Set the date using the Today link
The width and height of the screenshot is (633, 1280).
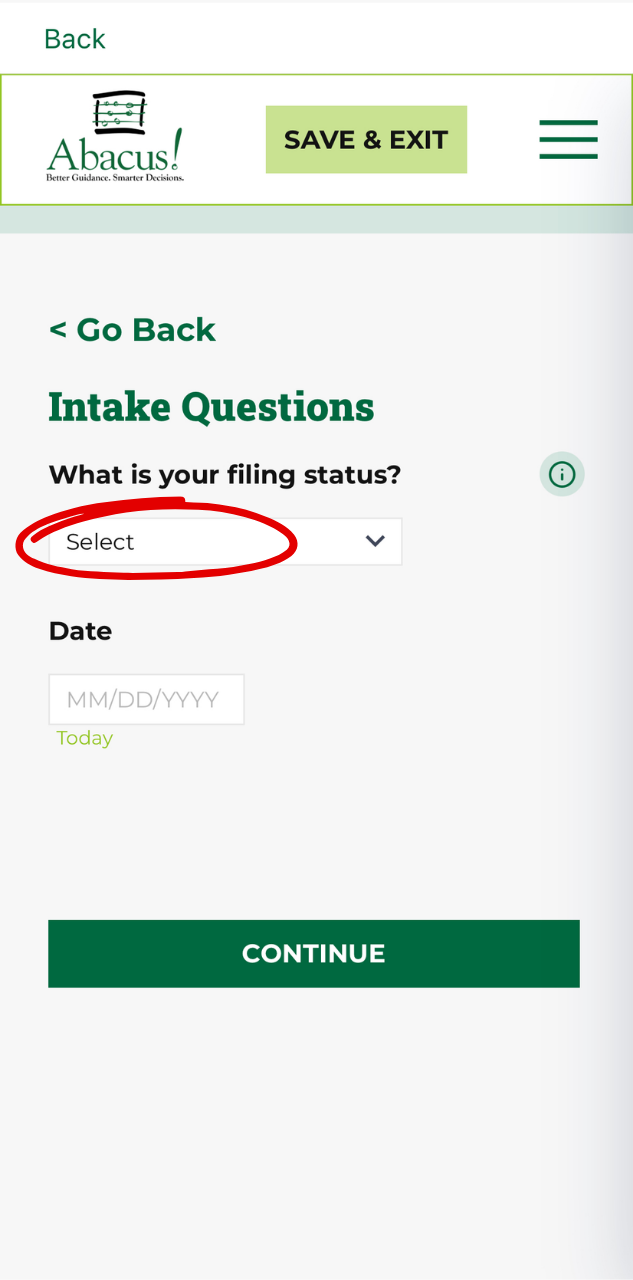coord(84,738)
